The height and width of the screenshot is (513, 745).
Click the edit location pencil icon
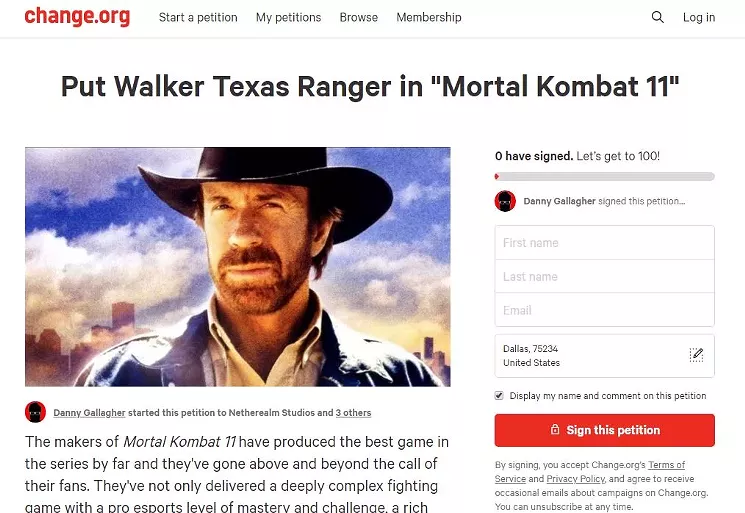(x=696, y=355)
